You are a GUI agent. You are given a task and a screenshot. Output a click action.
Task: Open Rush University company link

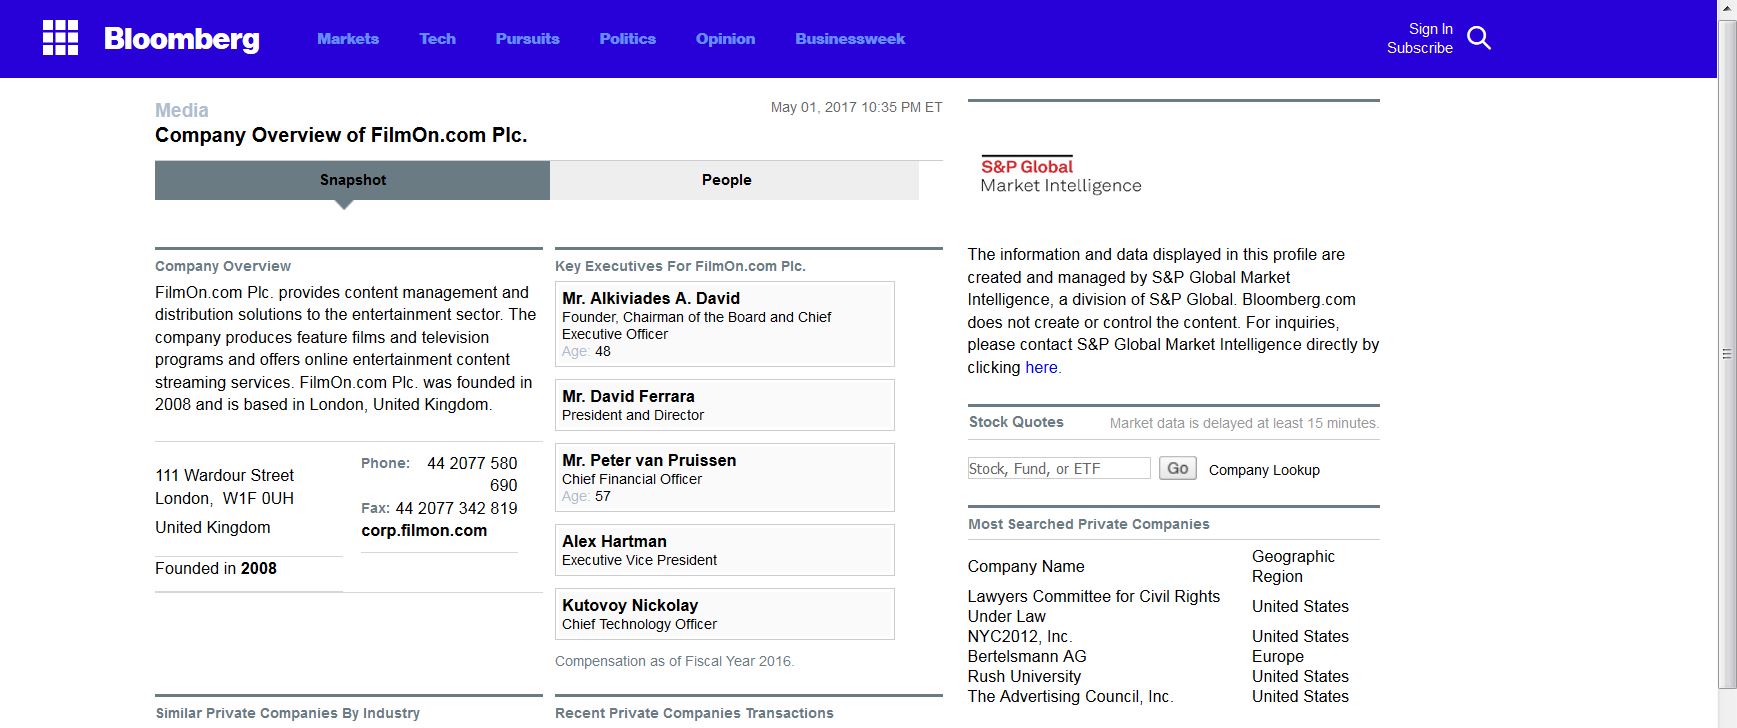click(1024, 676)
